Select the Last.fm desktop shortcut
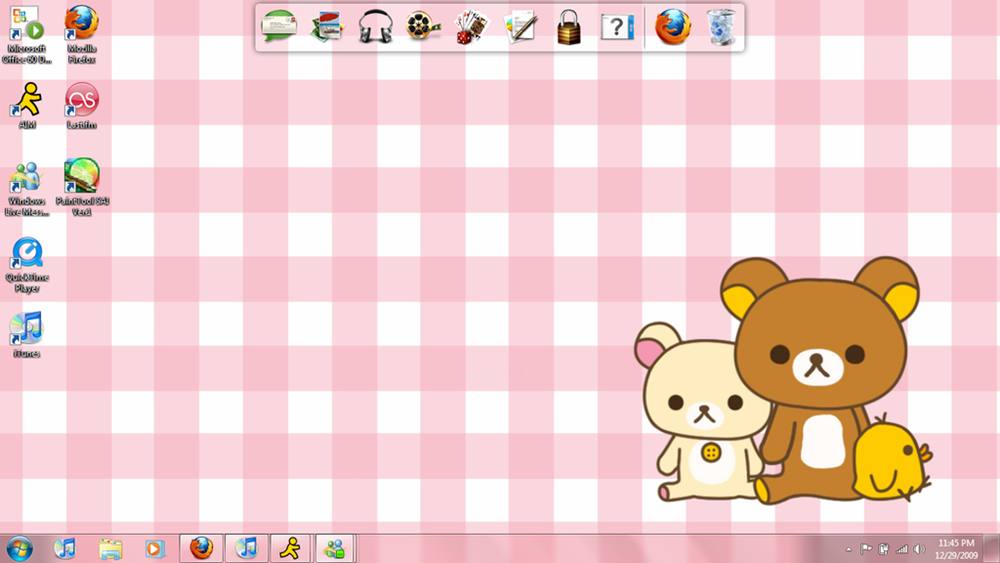This screenshot has height=563, width=1000. click(82, 106)
